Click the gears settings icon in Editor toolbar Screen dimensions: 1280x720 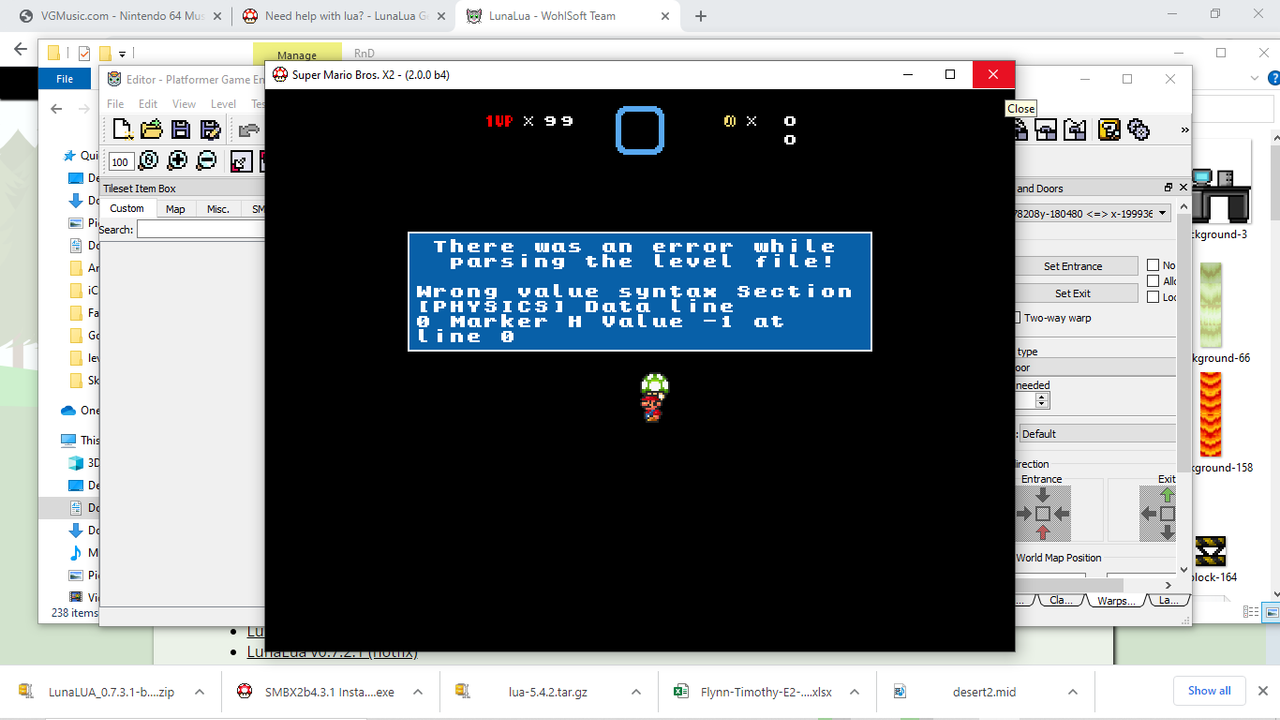1138,129
